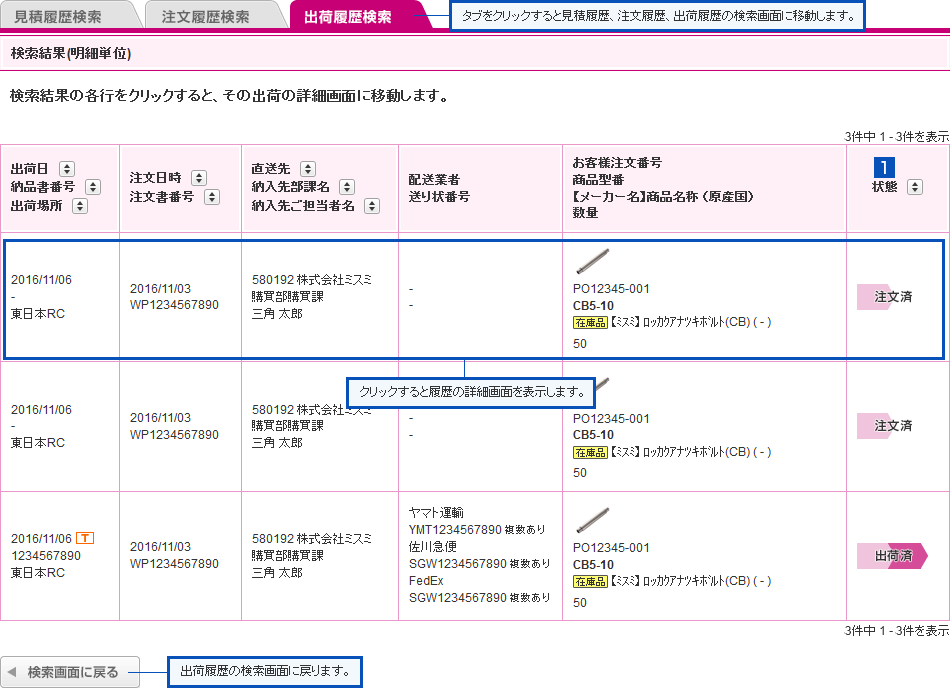Sort by 出荷日 using its sort icon
The height and width of the screenshot is (689, 950).
click(x=67, y=169)
